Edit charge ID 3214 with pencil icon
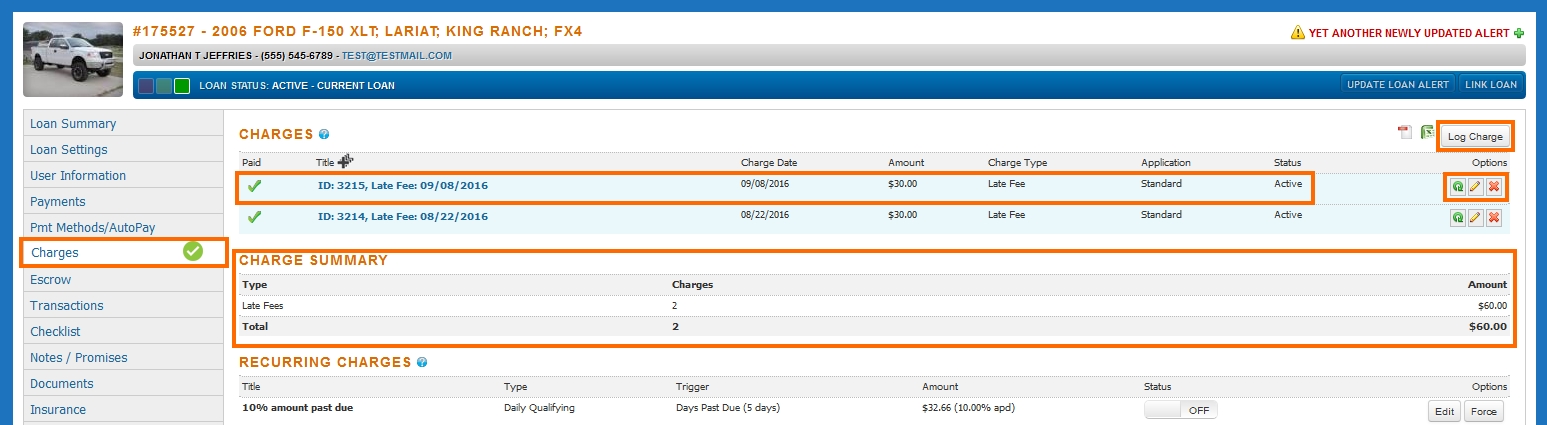The image size is (1547, 425). coord(1476,217)
